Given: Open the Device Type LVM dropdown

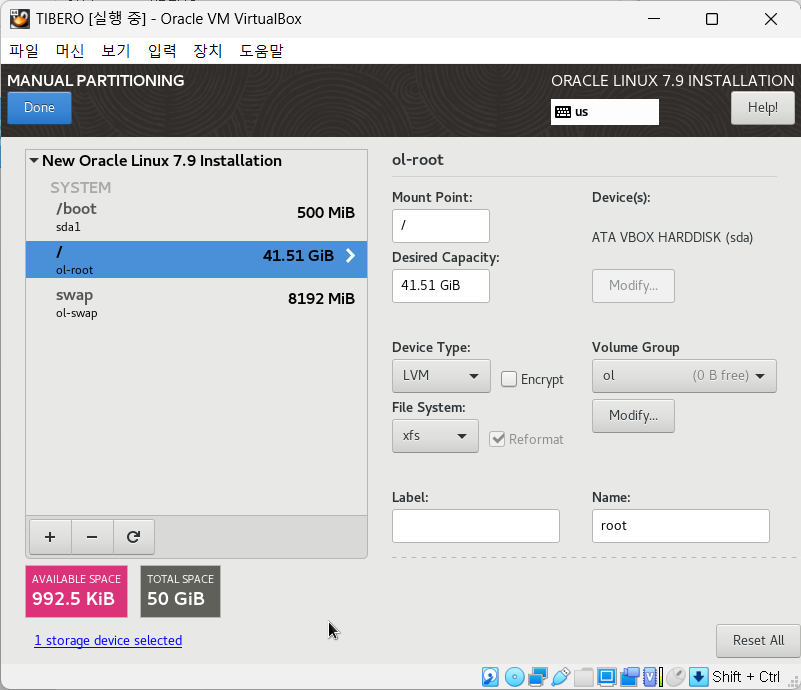Looking at the screenshot, I should pos(441,376).
